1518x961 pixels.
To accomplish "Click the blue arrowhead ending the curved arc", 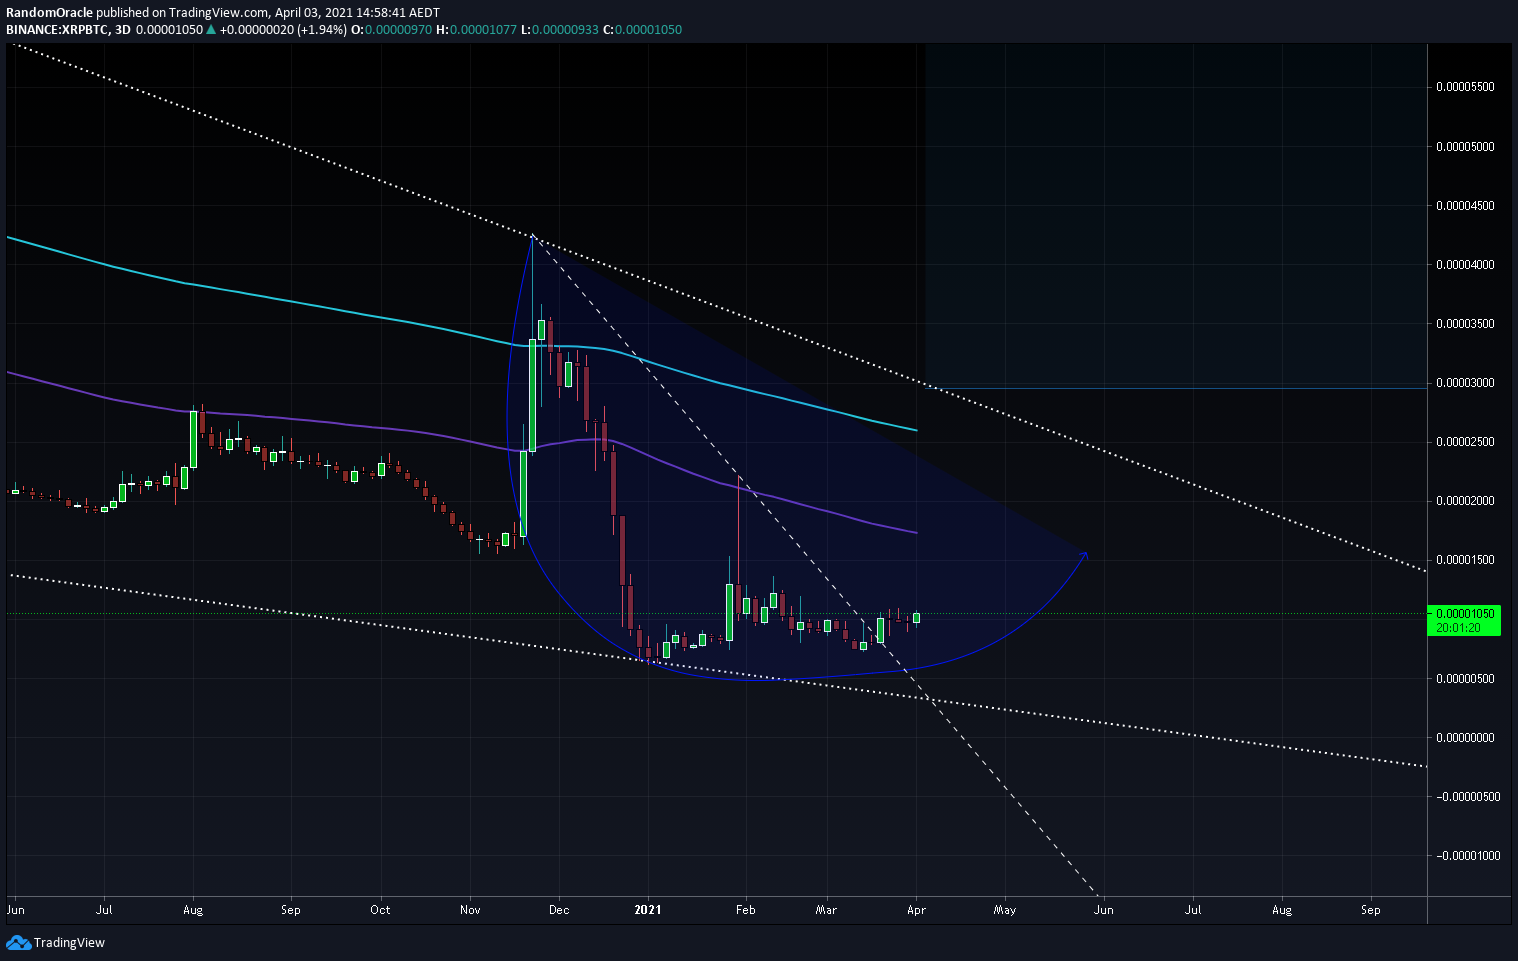I will [1084, 554].
